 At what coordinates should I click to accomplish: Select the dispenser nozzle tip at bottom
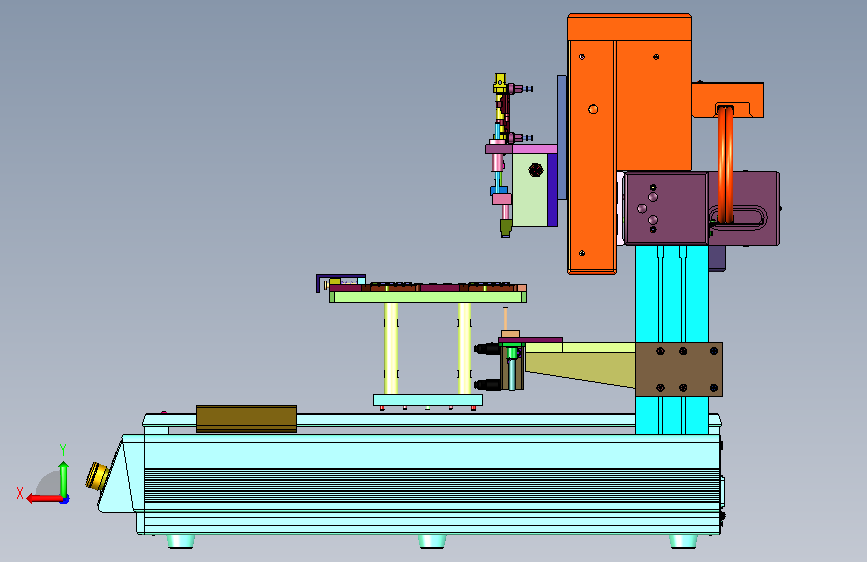505,228
